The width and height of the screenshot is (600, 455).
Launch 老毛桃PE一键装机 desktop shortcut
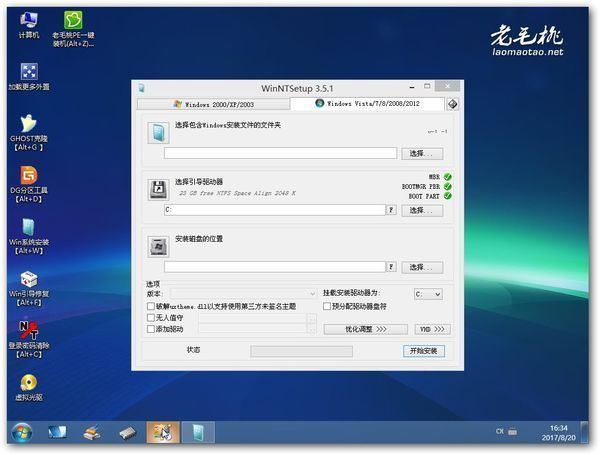[x=73, y=29]
